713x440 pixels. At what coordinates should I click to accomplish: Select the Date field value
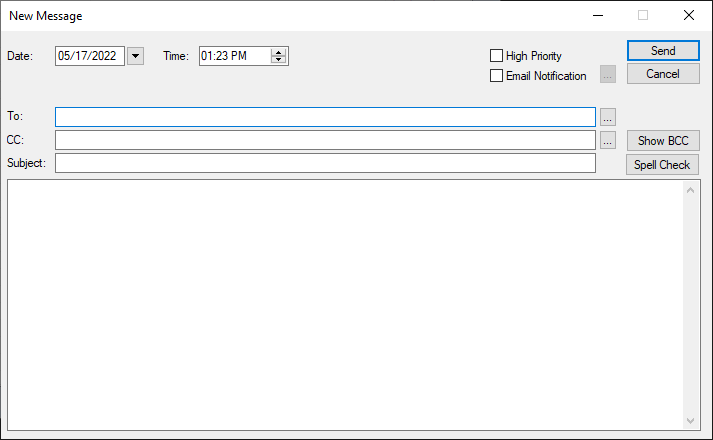pyautogui.click(x=88, y=56)
